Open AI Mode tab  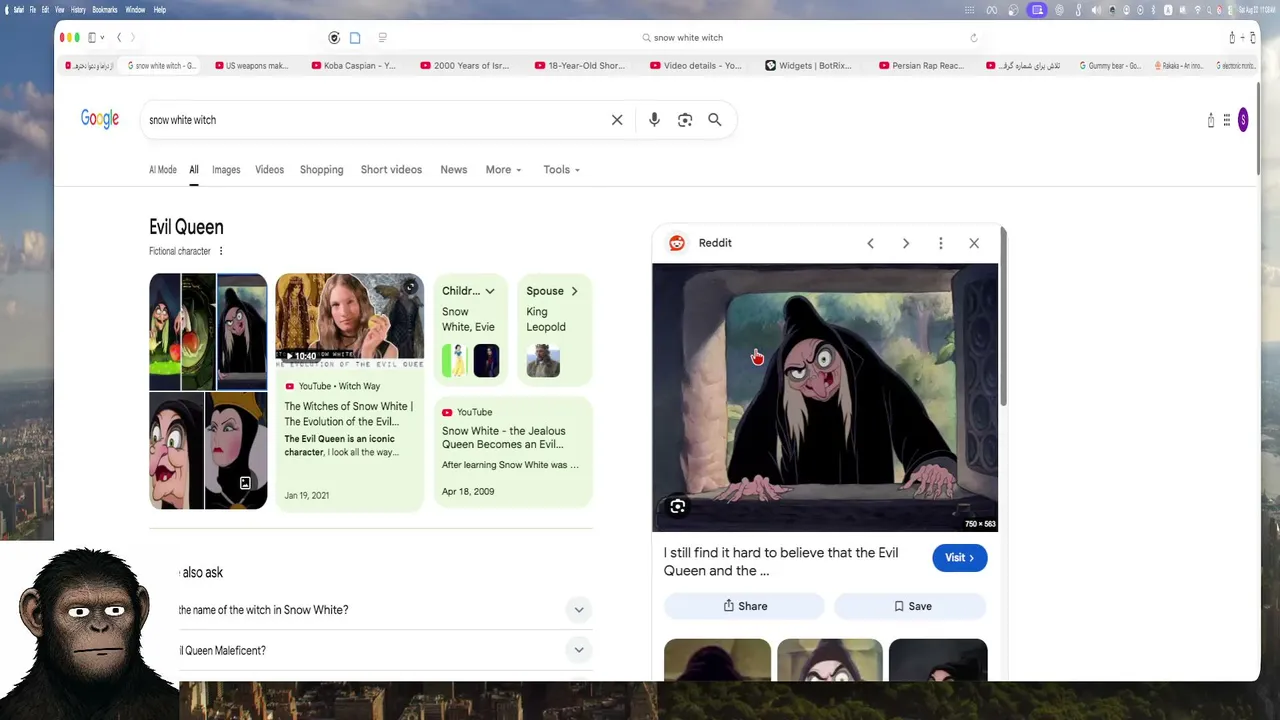pyautogui.click(x=163, y=170)
